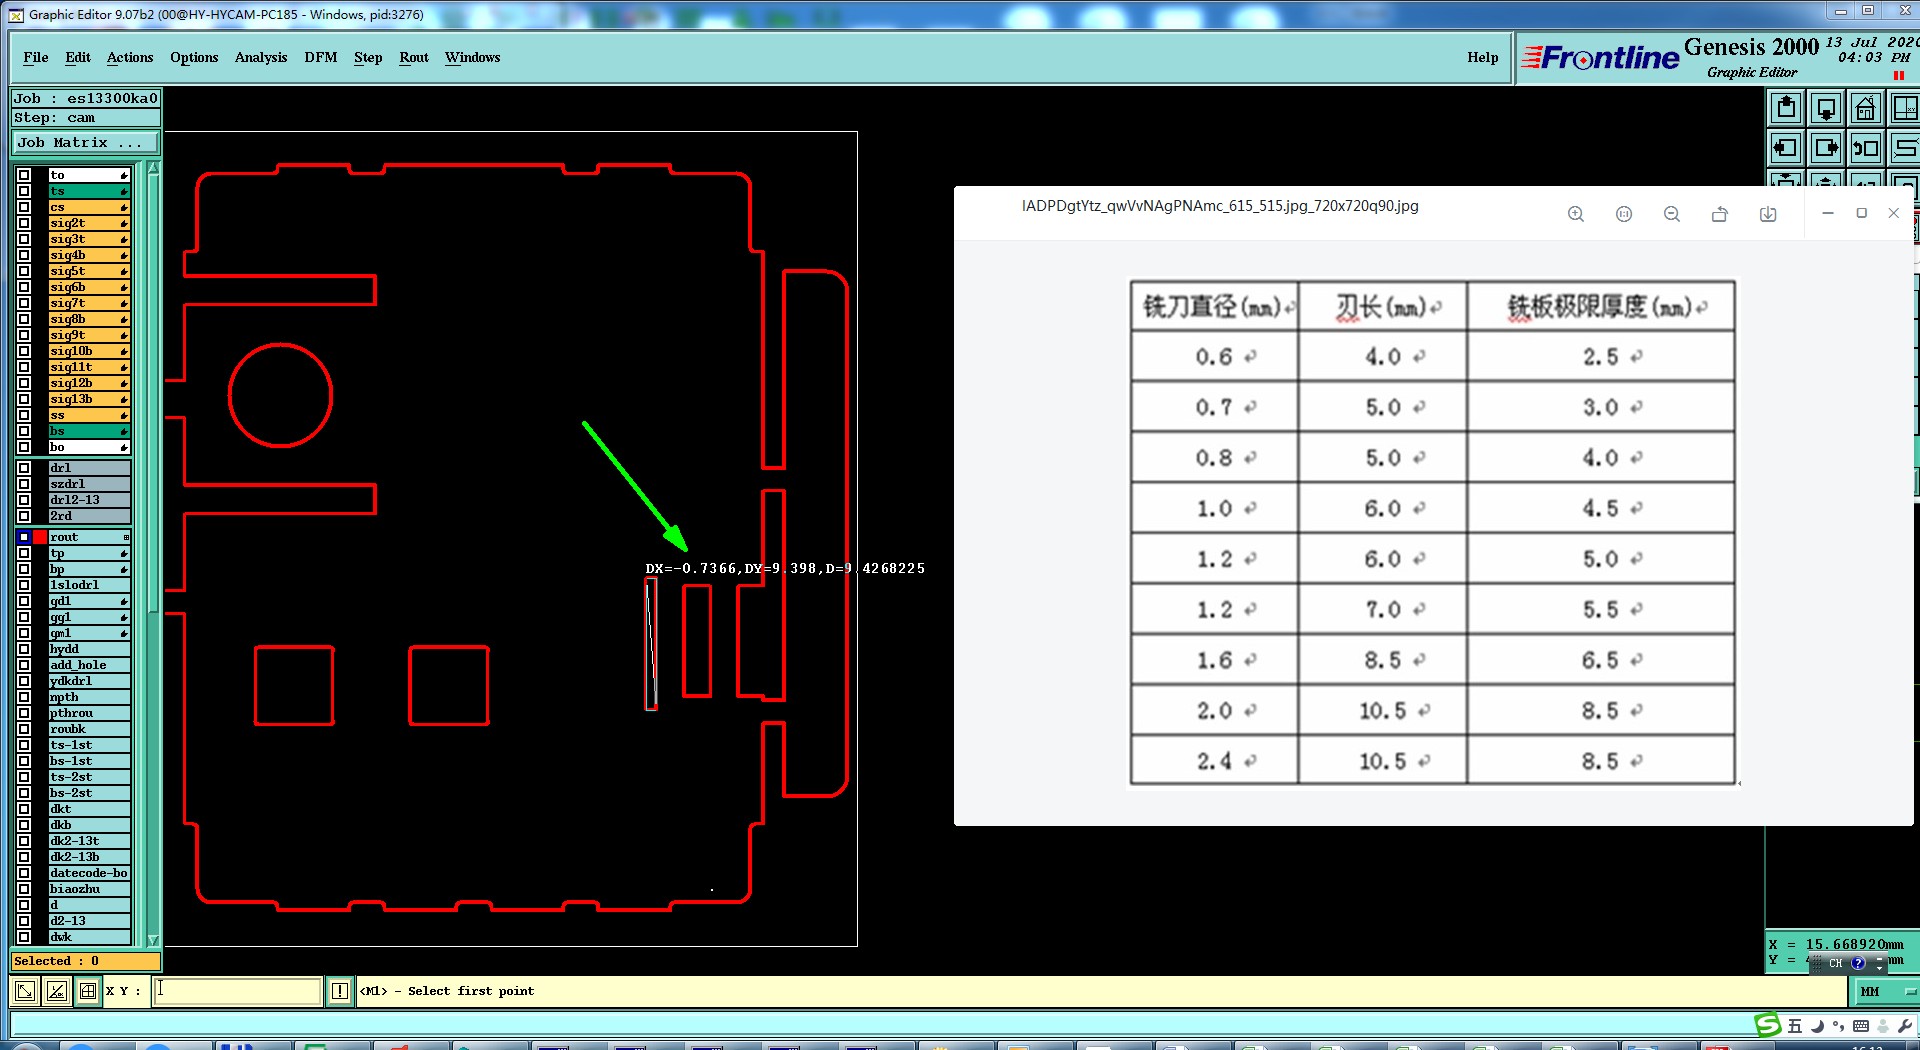Select the 'pthrou' layer name

tap(90, 713)
